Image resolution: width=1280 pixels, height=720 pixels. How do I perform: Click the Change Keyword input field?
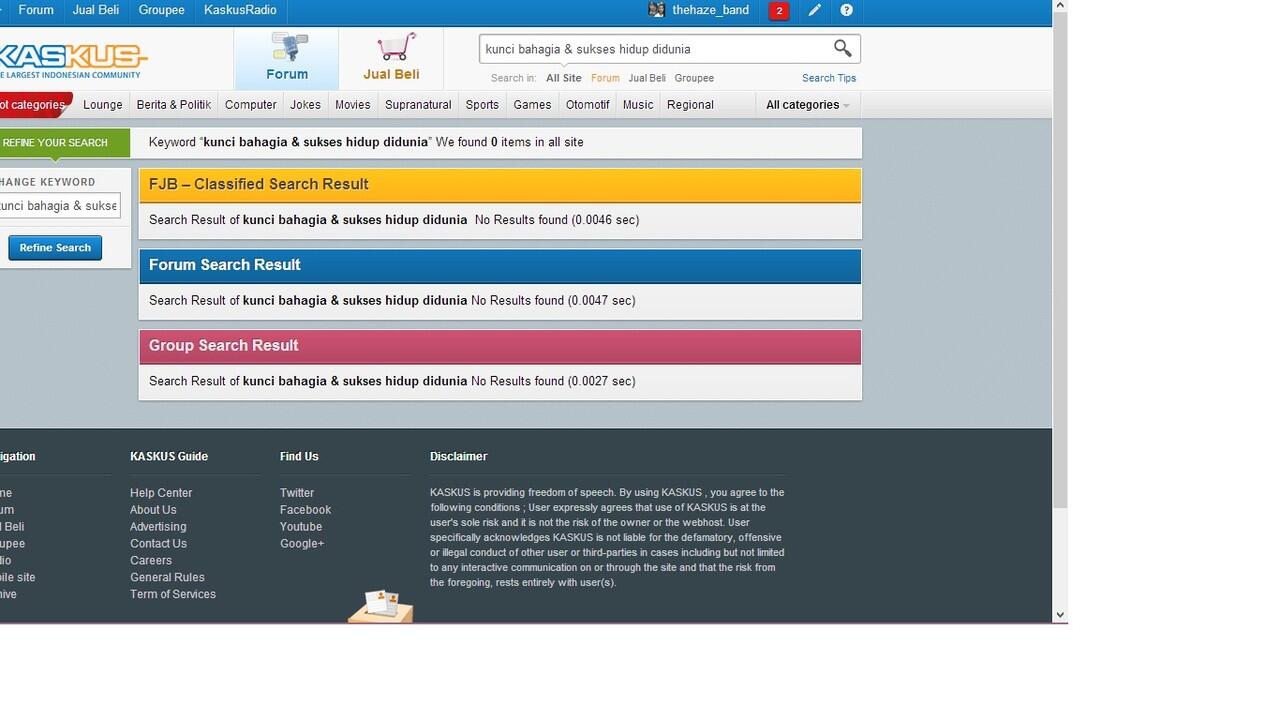point(58,206)
